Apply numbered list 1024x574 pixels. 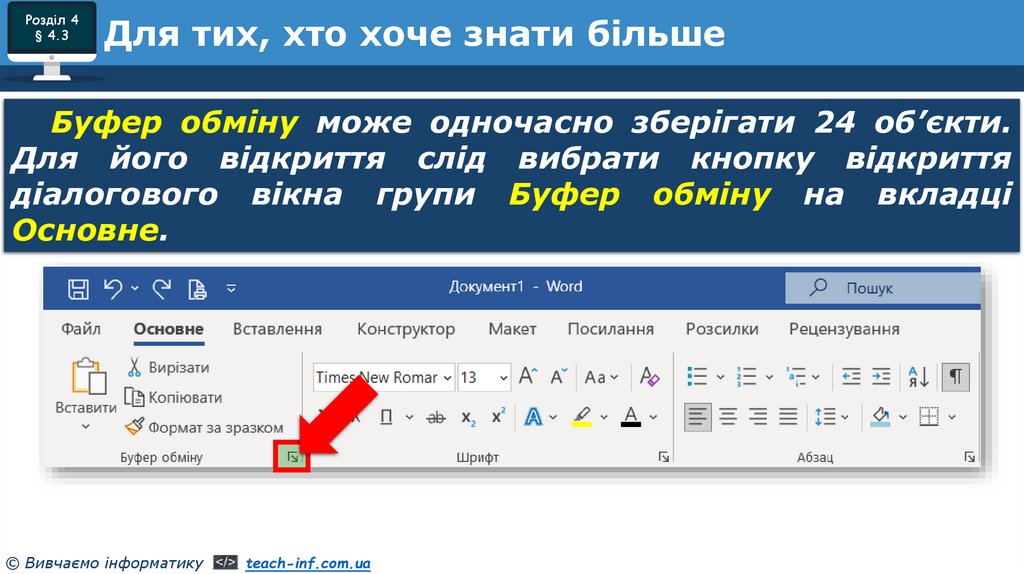pos(746,377)
